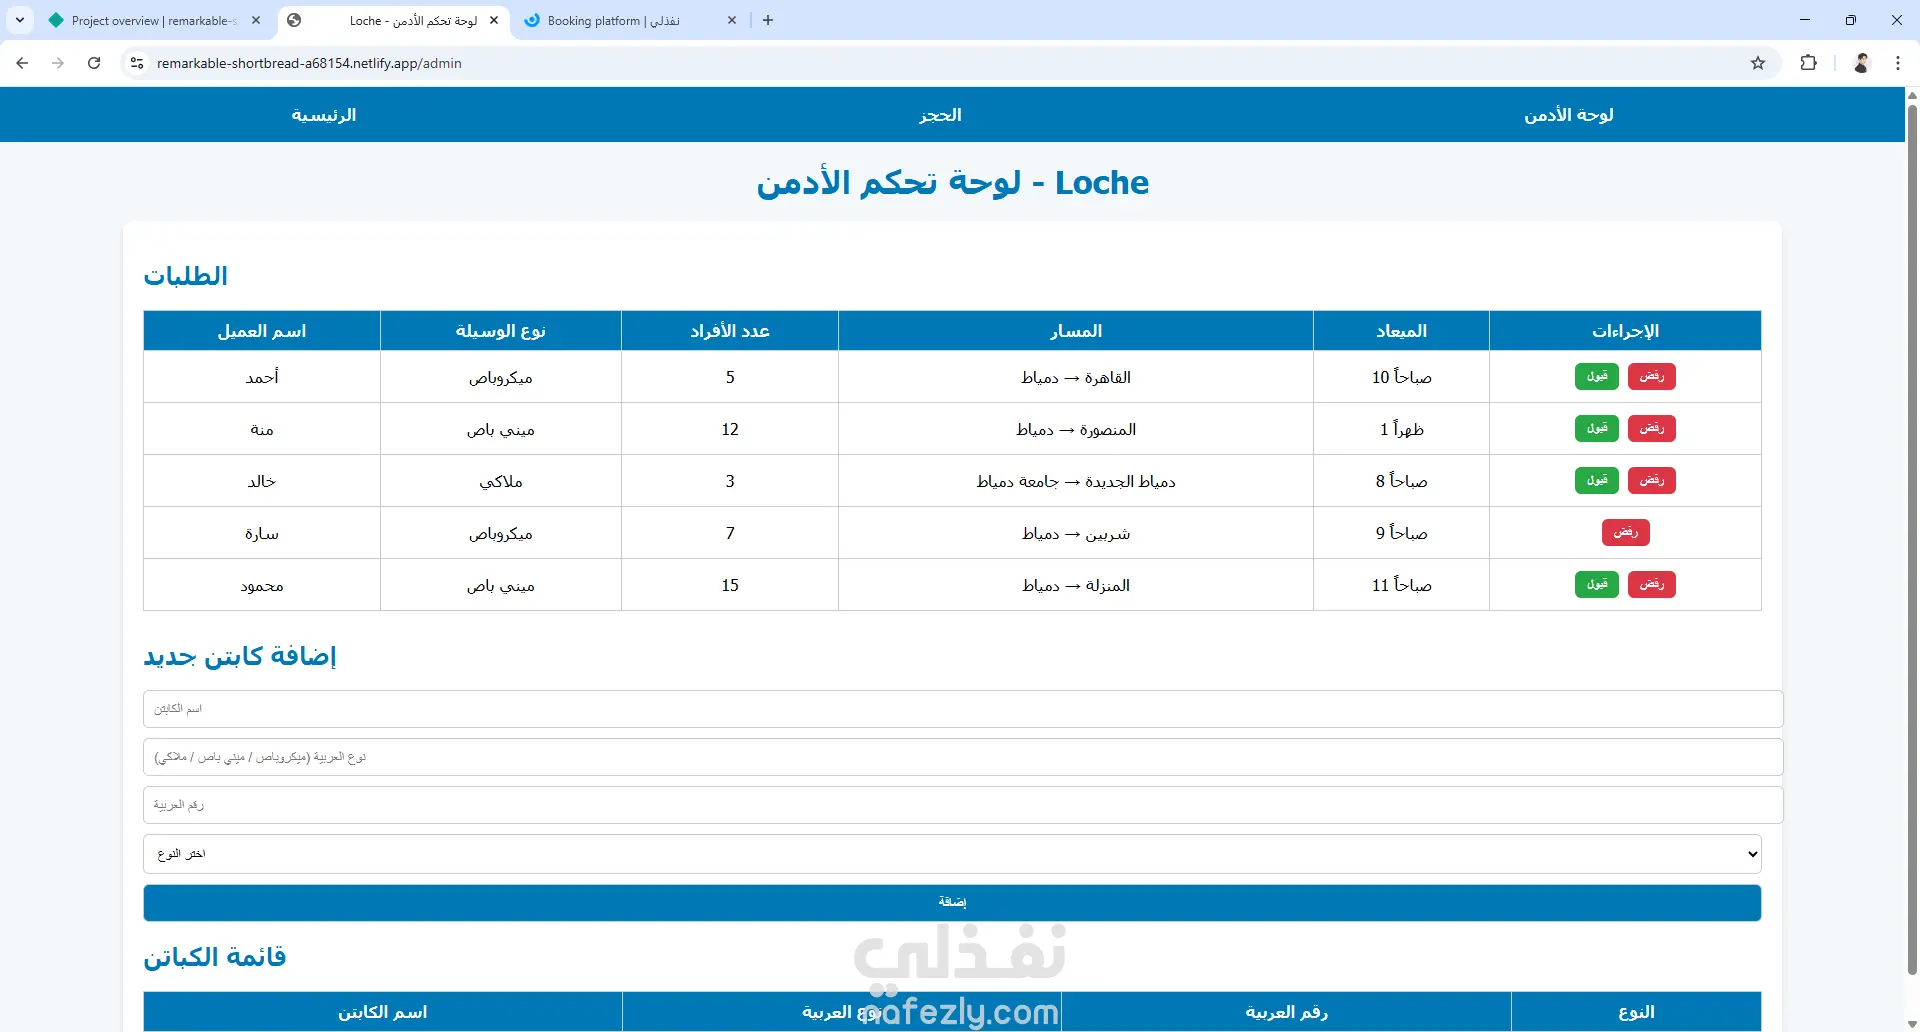Click the customer name أحمد
The image size is (1920, 1032).
click(262, 377)
